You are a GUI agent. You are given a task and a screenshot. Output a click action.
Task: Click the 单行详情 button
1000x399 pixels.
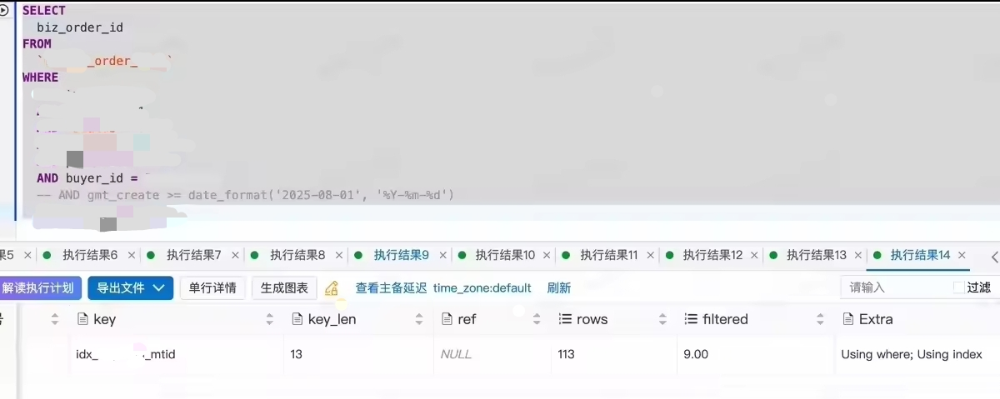213,288
